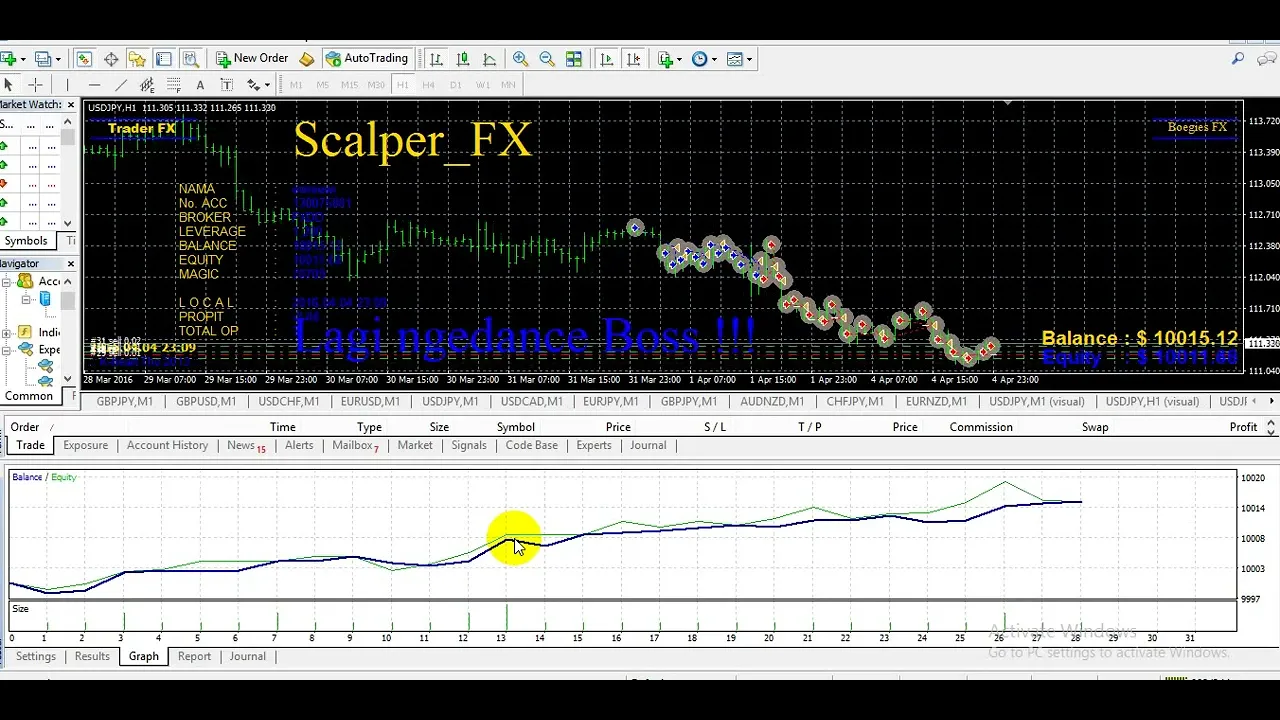Open the MetaEditor yellow book icon

(x=307, y=59)
